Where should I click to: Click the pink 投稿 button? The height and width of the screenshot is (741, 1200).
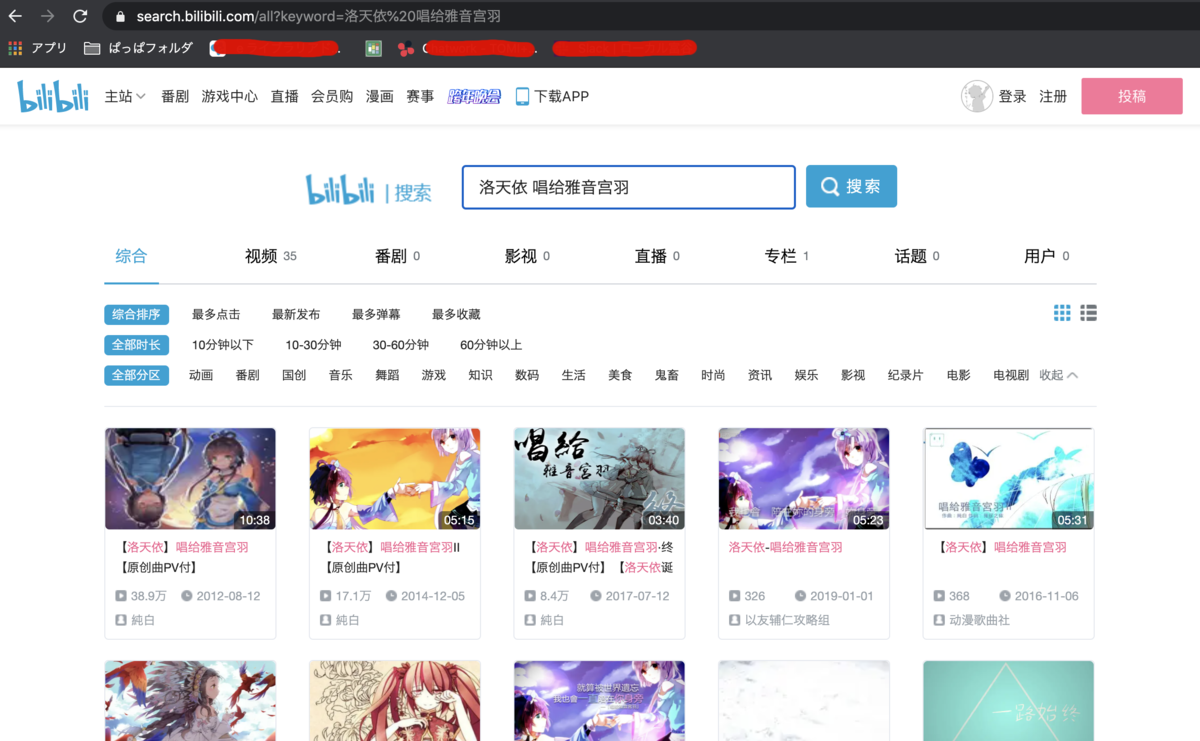tap(1131, 95)
